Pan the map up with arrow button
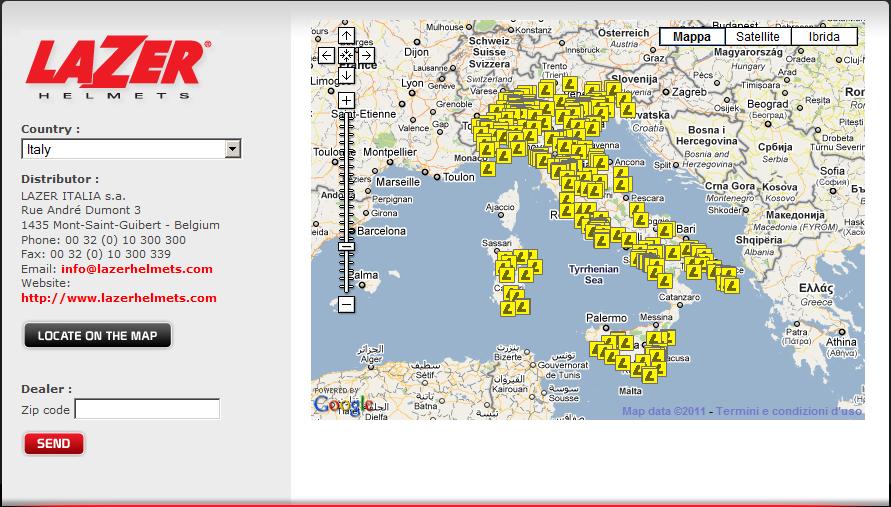The width and height of the screenshot is (891, 507). (x=346, y=36)
